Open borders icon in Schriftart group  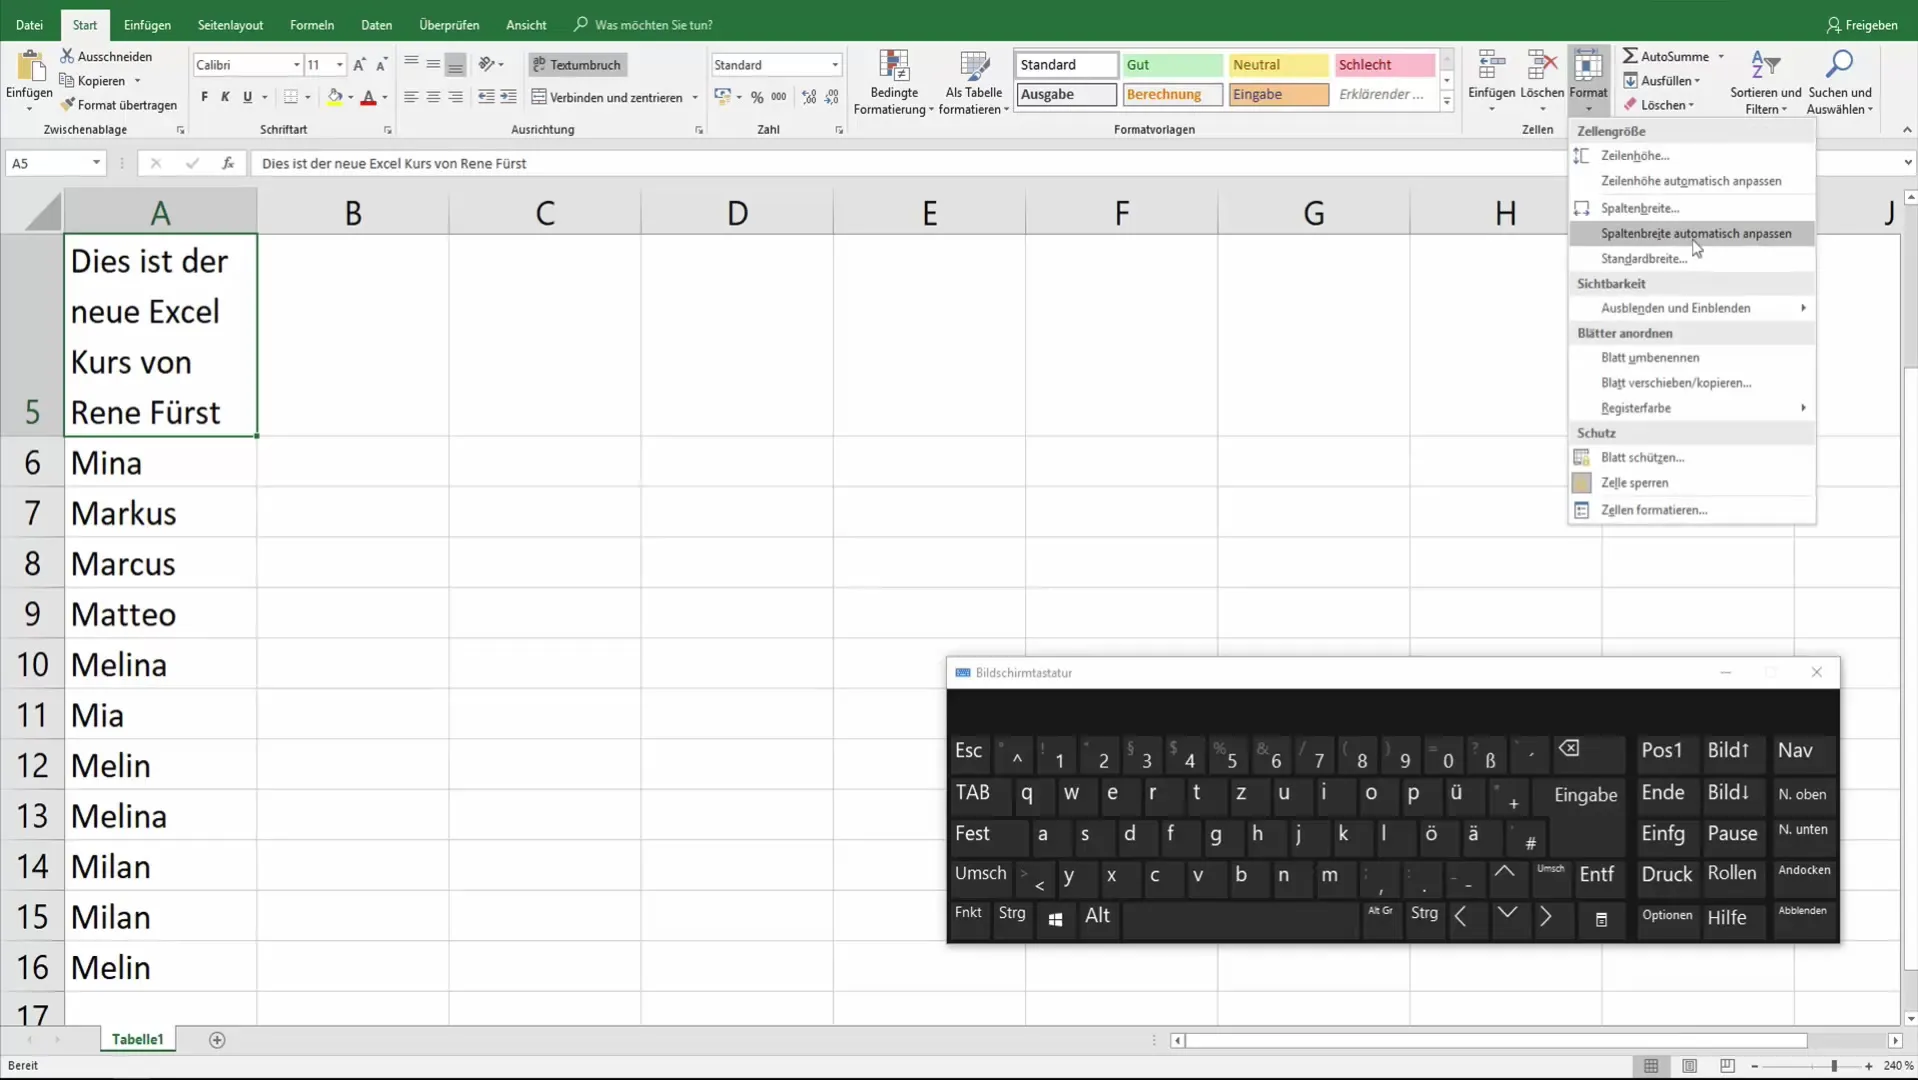coord(291,97)
